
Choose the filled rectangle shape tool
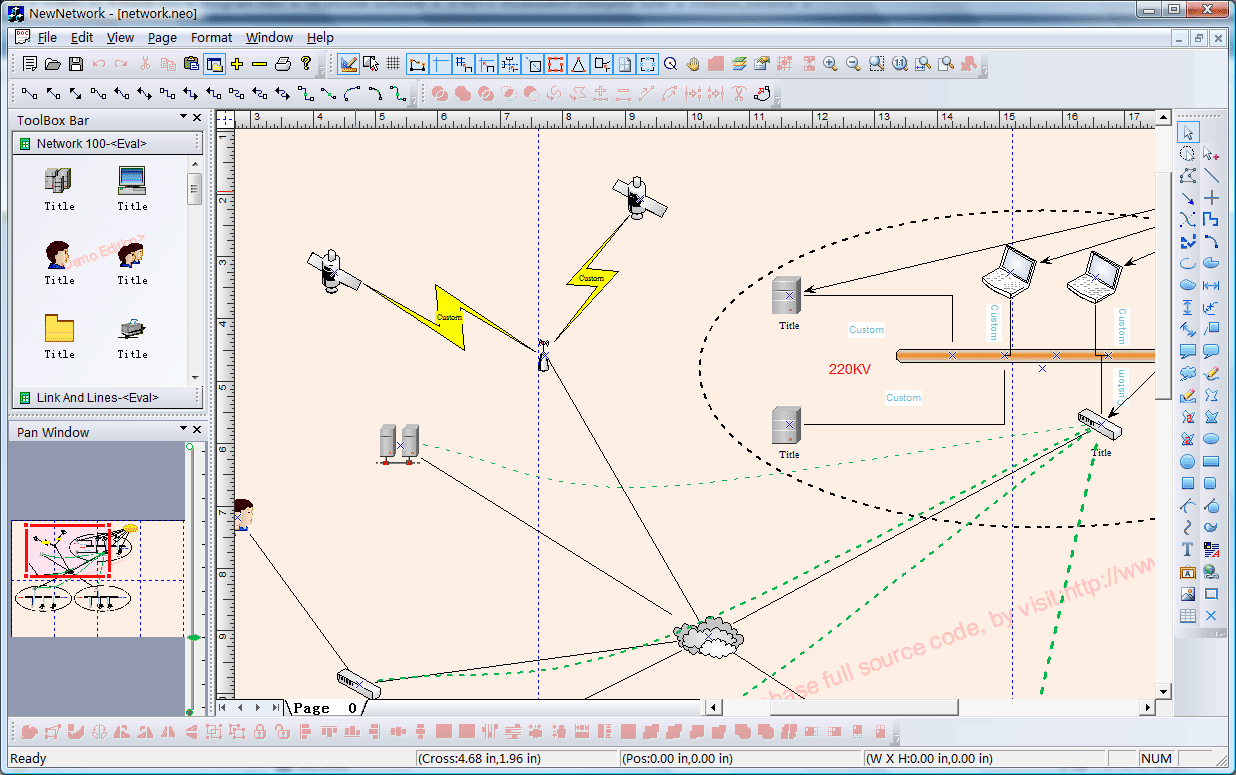1211,462
